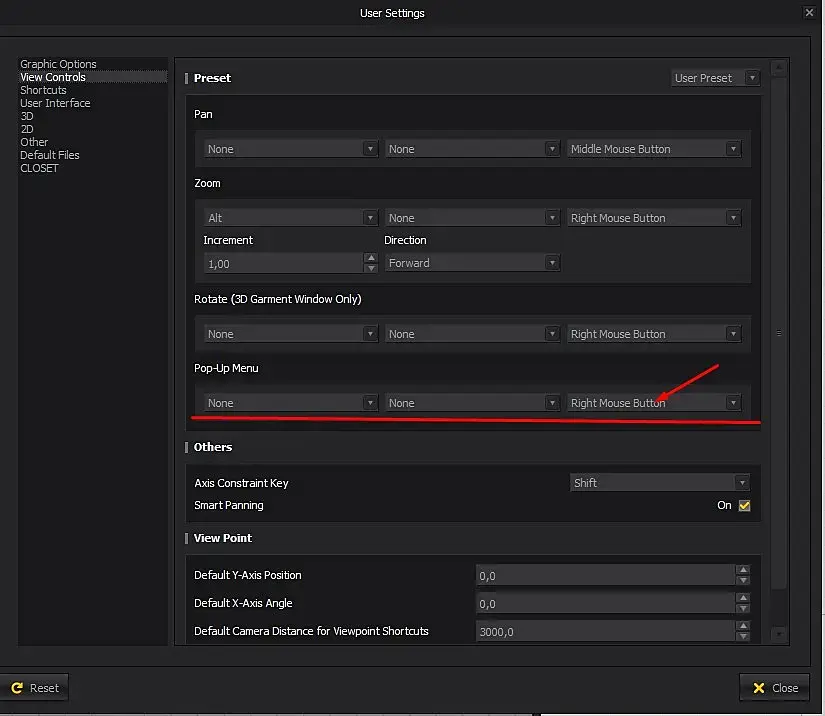Increase Zoom Increment with up arrow
The image size is (825, 716).
[x=371, y=258]
